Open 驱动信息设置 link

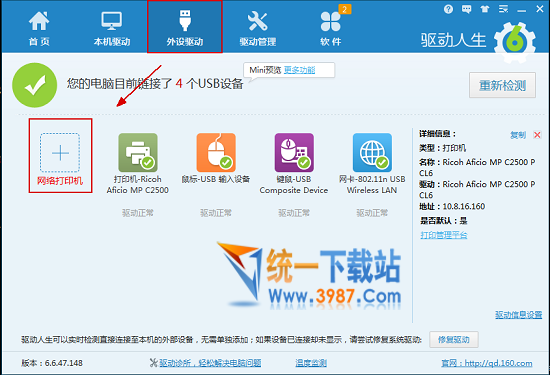click(518, 315)
